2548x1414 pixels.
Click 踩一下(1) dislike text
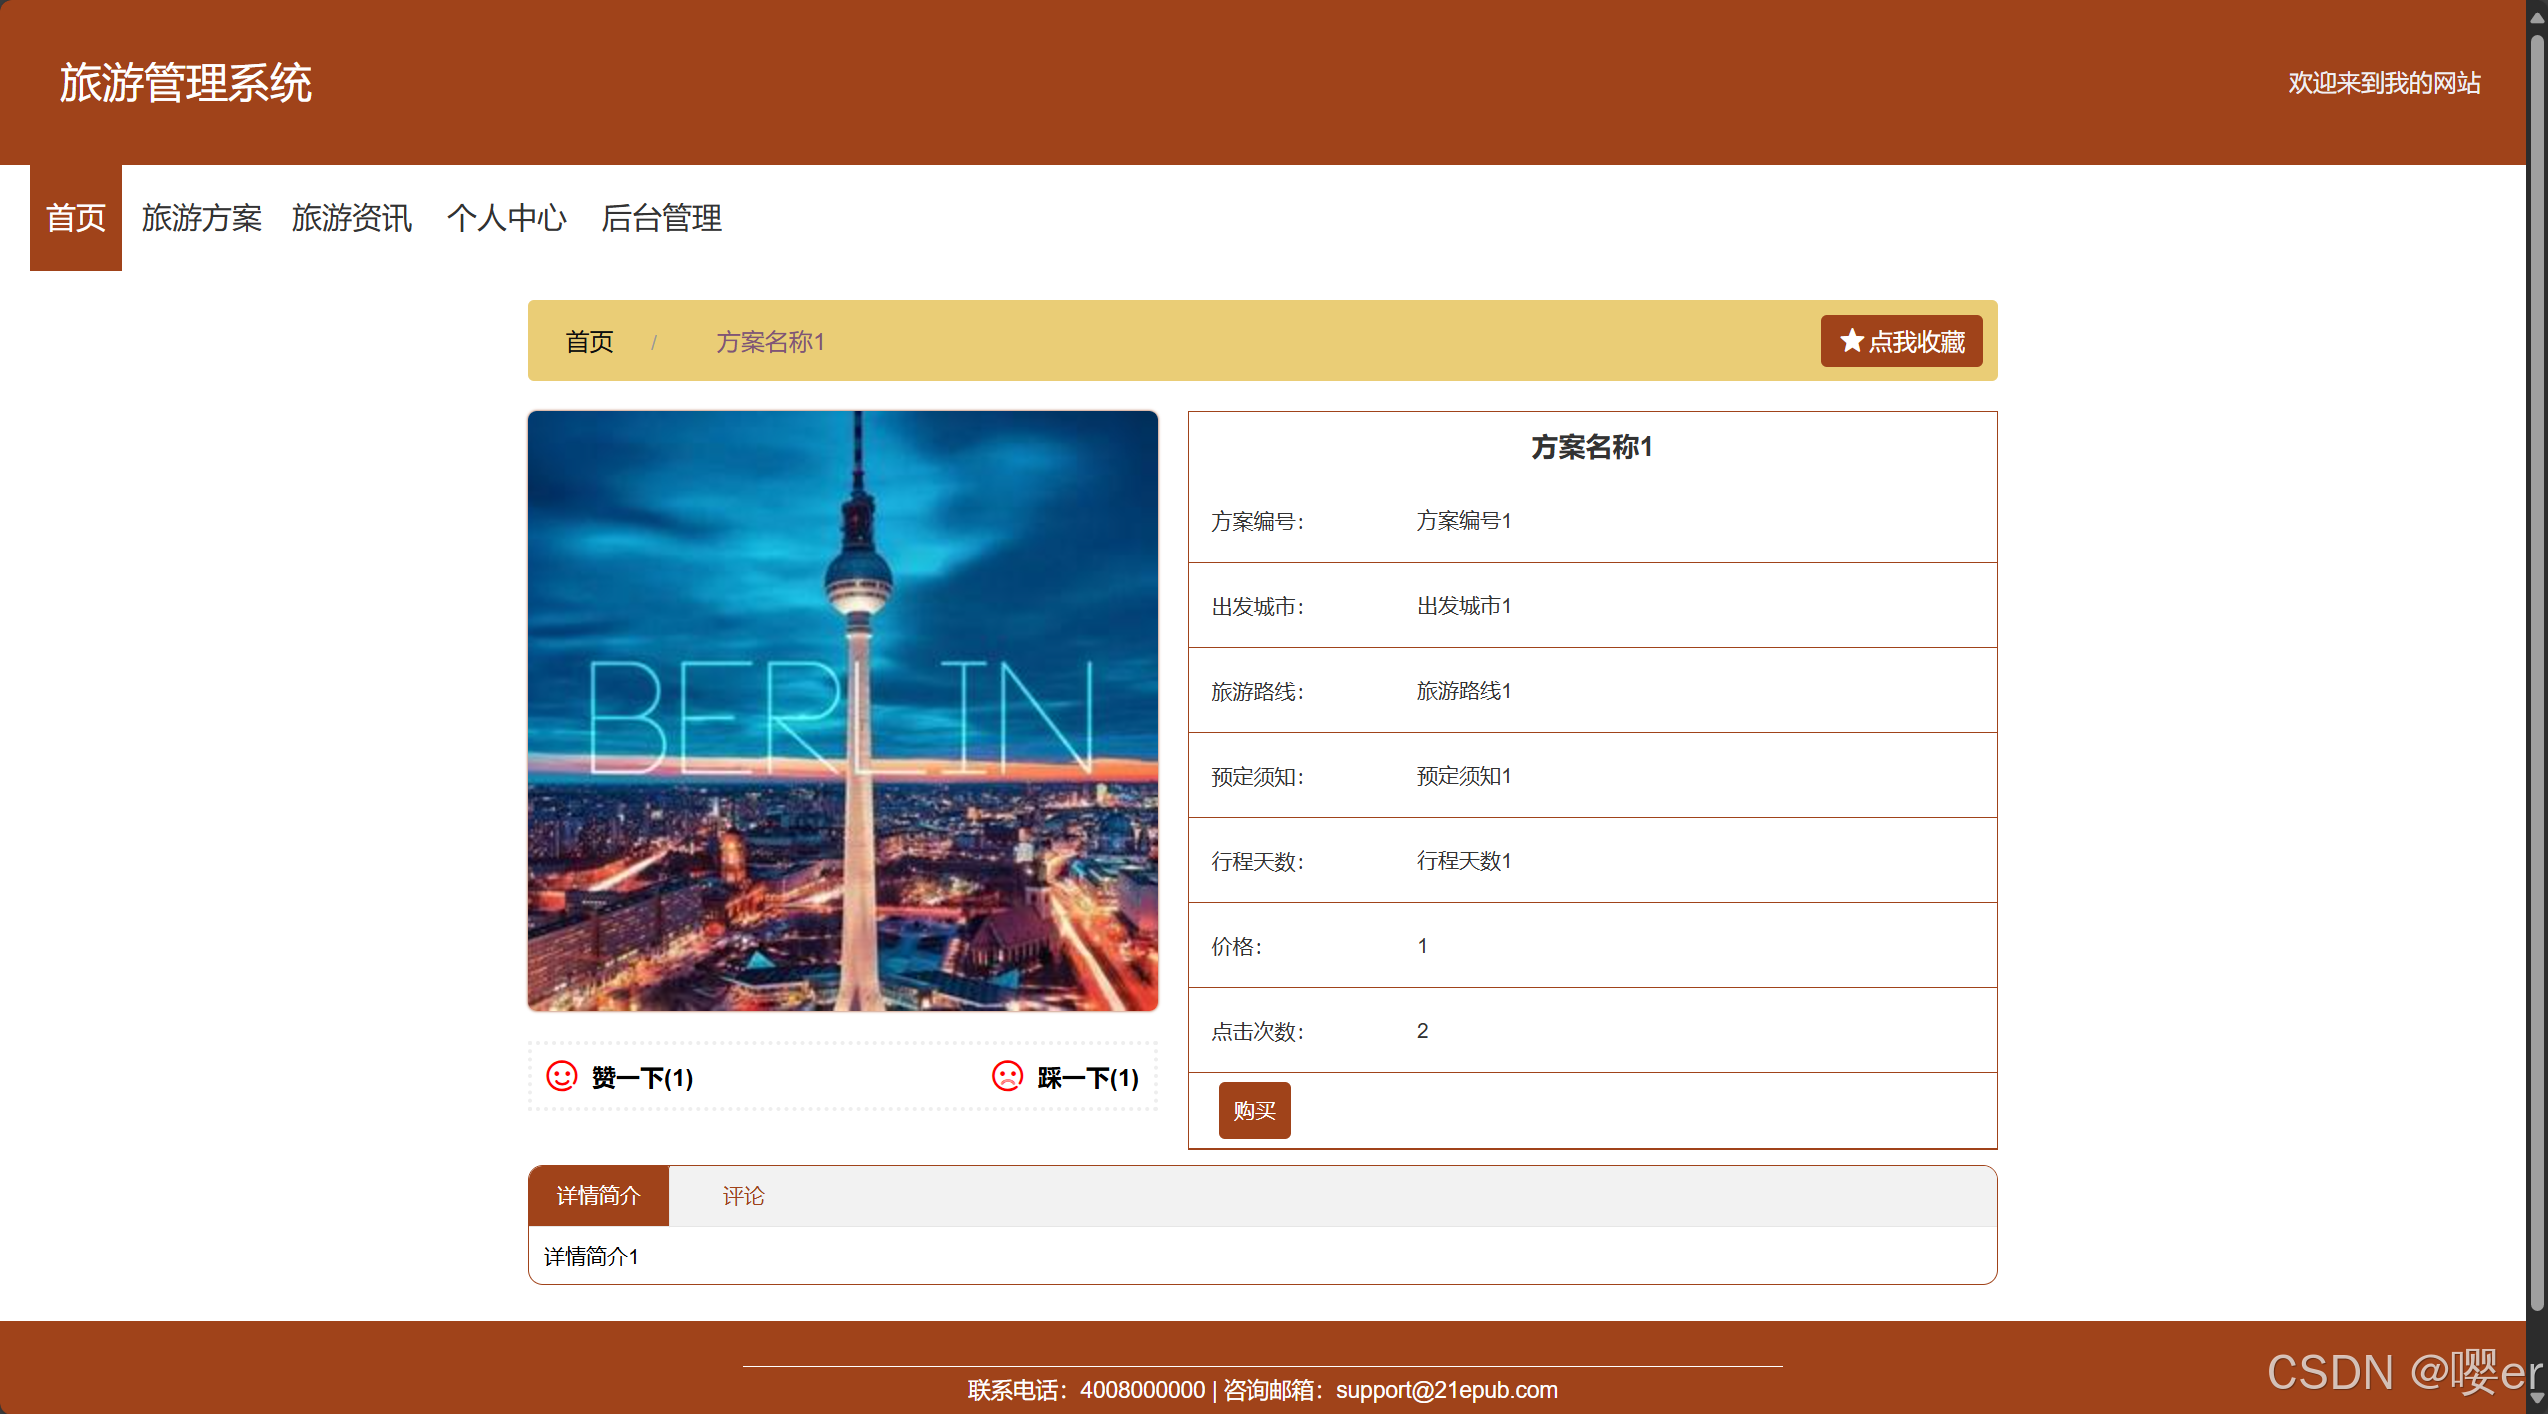coord(1088,1078)
